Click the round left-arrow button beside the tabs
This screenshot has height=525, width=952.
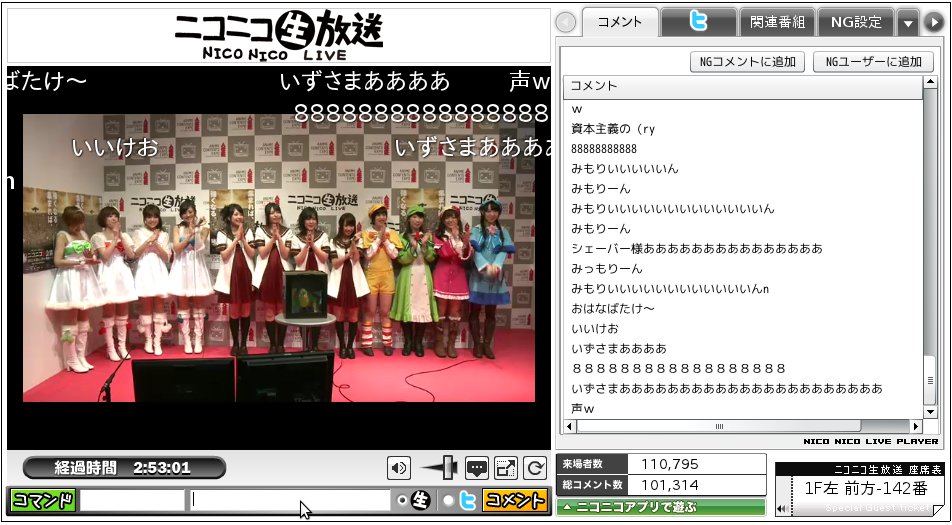[565, 22]
